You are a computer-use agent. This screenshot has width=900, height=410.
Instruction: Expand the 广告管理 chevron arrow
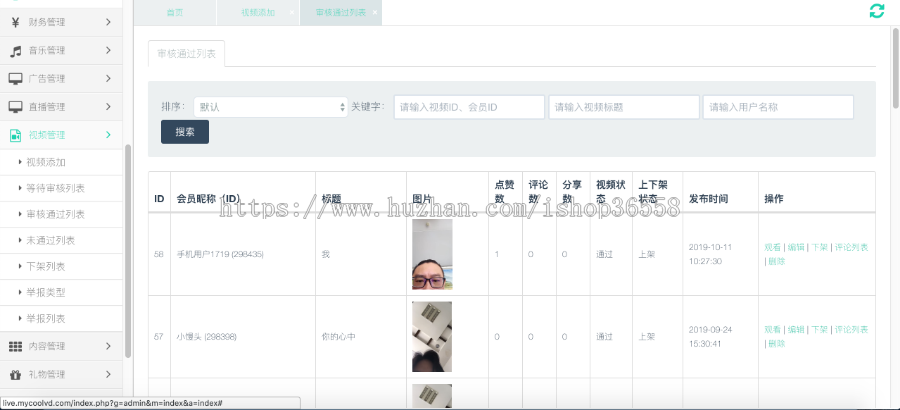tap(108, 79)
